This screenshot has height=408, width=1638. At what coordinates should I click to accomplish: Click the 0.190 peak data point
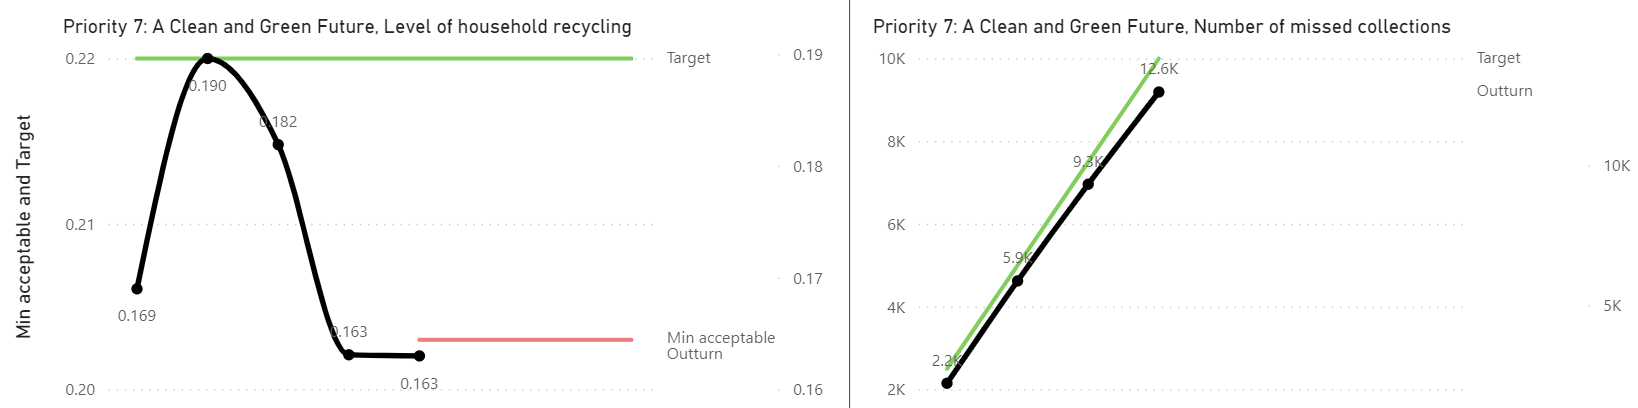point(207,58)
